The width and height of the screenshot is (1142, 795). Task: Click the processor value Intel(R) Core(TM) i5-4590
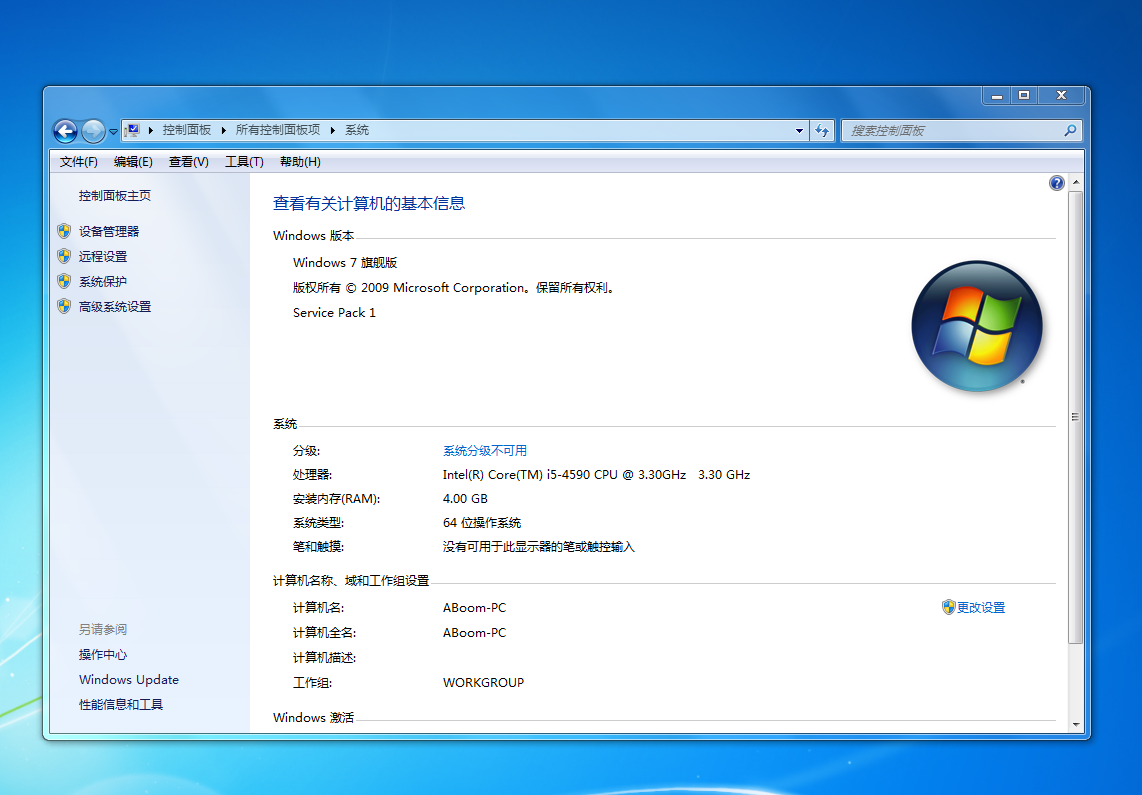tap(596, 475)
